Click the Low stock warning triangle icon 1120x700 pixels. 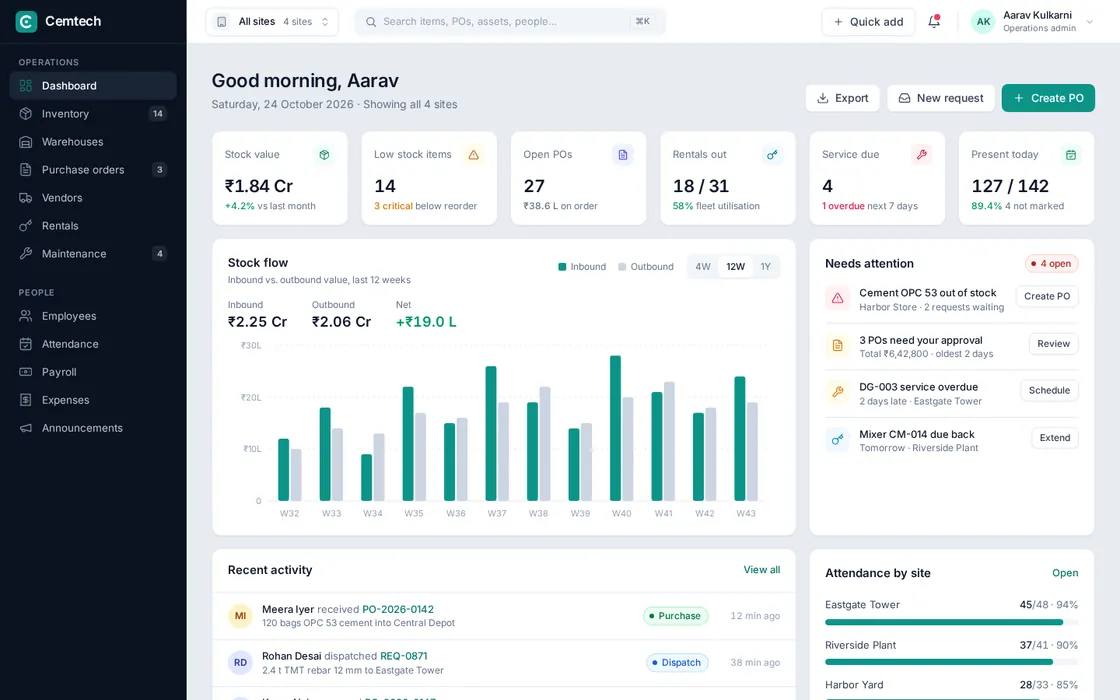[474, 154]
